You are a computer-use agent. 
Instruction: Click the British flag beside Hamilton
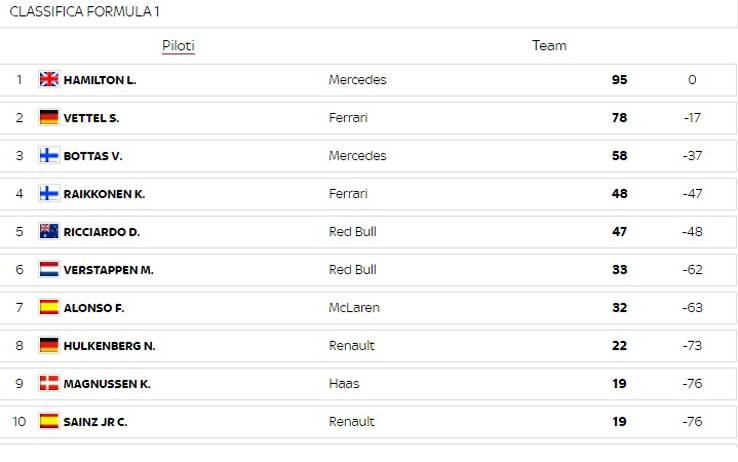point(49,80)
